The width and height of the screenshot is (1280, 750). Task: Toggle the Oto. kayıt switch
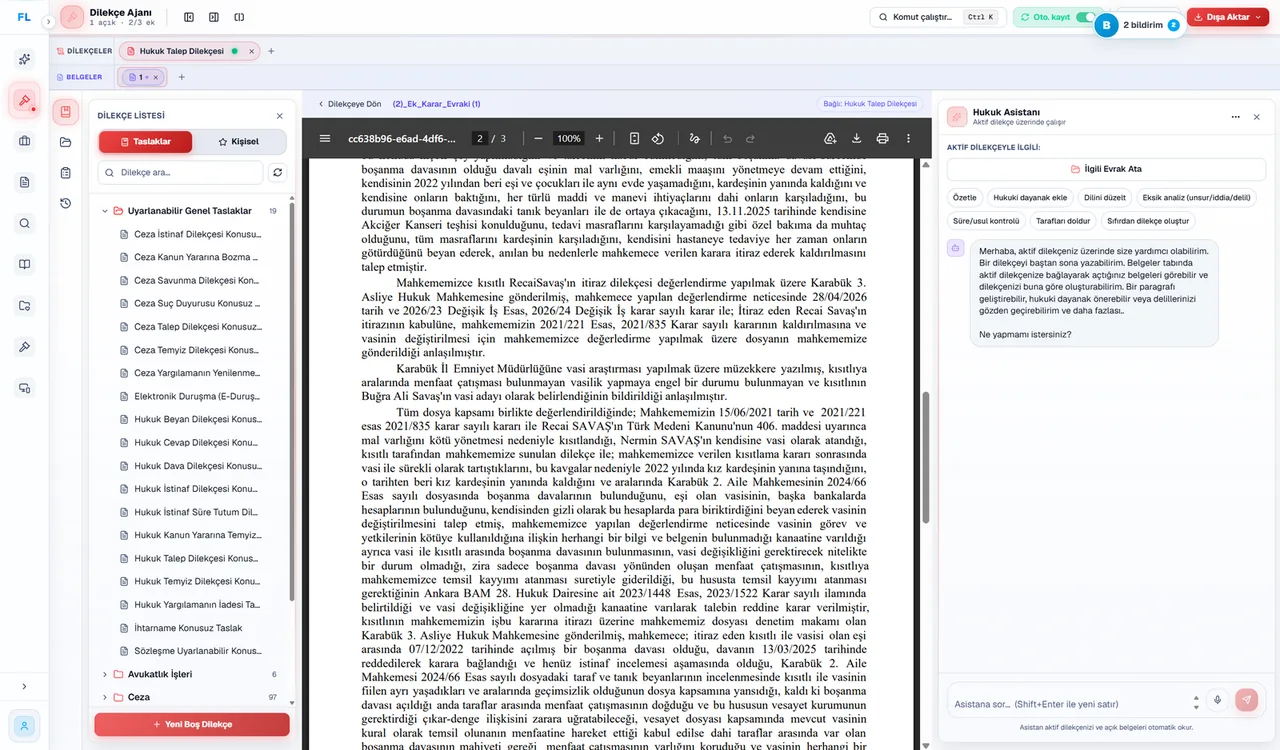point(1085,17)
